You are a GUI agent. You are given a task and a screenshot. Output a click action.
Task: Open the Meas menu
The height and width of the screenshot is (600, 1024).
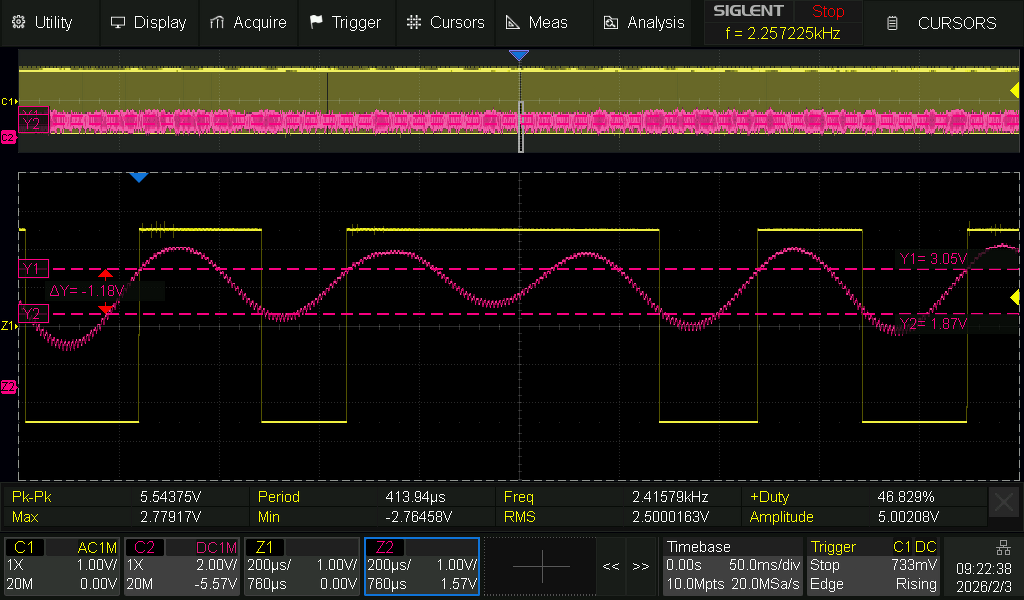537,22
